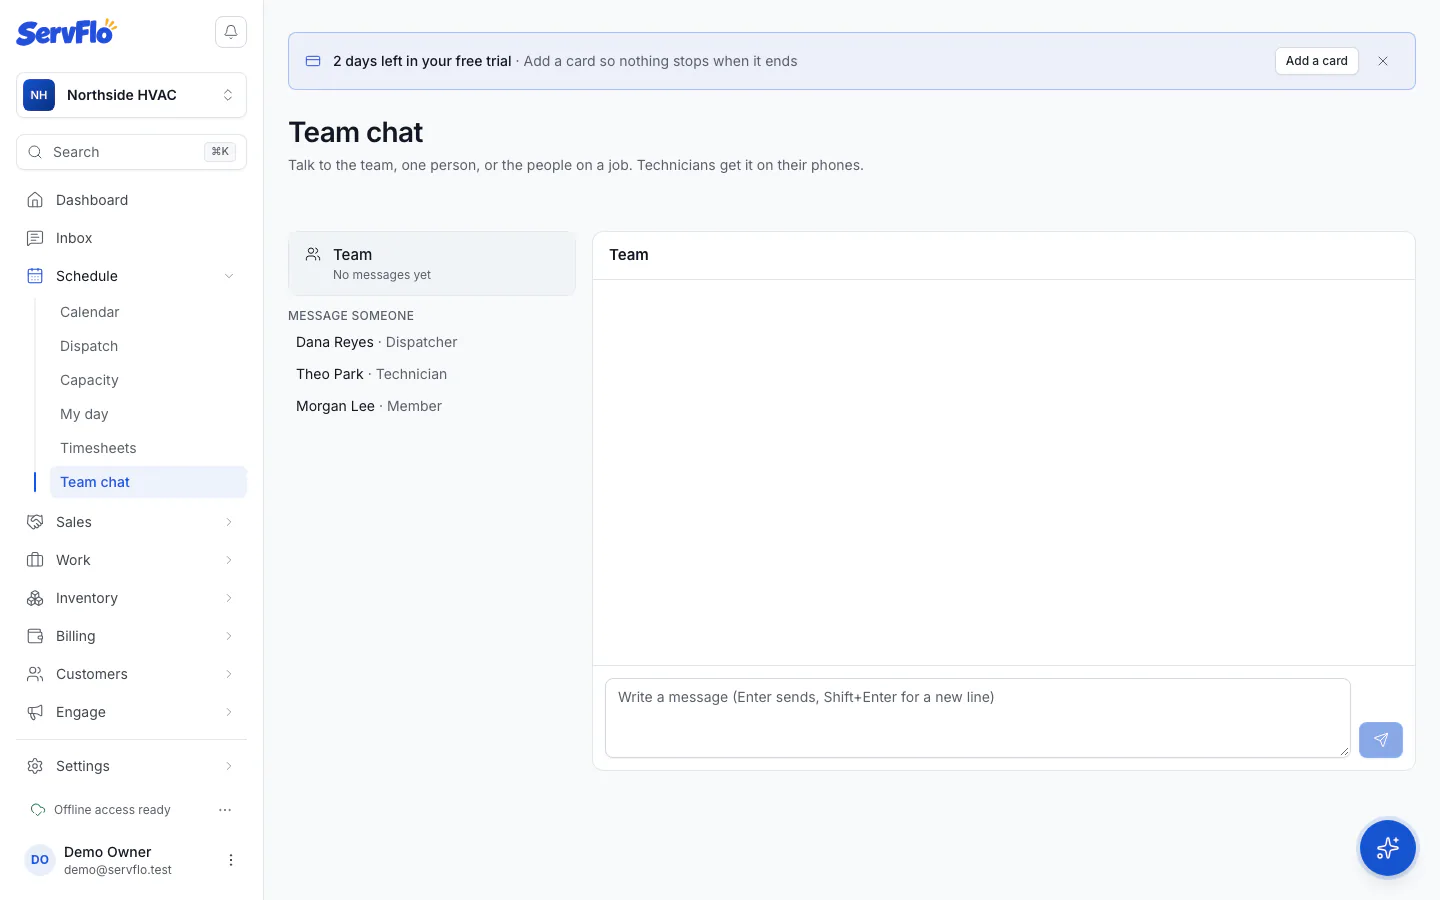Open the notifications bell
Viewport: 1440px width, 900px height.
tap(231, 32)
